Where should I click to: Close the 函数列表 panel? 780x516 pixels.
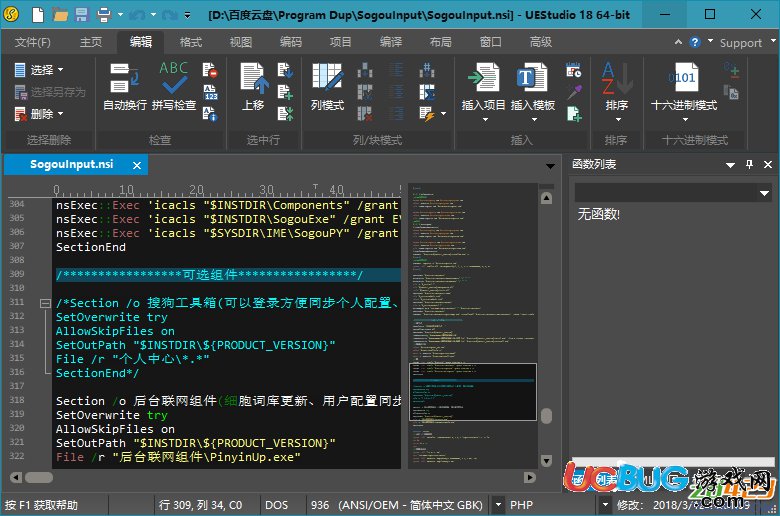pyautogui.click(x=768, y=164)
